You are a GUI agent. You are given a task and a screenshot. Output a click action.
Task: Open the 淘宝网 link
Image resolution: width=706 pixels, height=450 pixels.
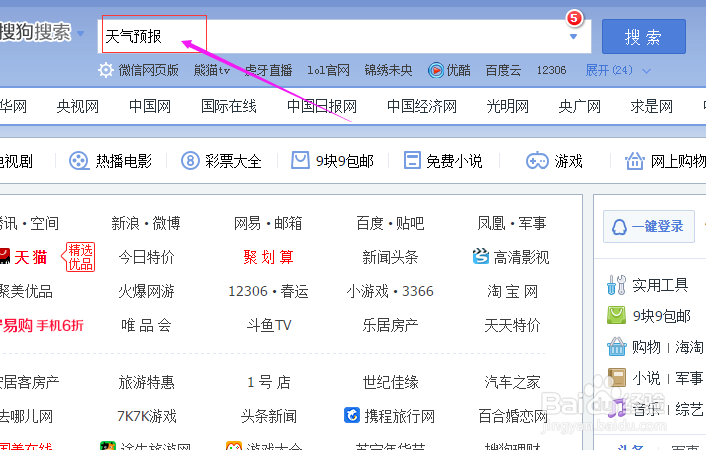tap(512, 291)
